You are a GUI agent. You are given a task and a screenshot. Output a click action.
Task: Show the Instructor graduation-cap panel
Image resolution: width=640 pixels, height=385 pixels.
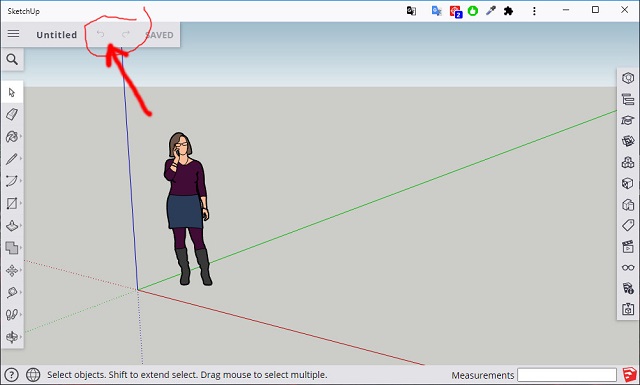628,120
